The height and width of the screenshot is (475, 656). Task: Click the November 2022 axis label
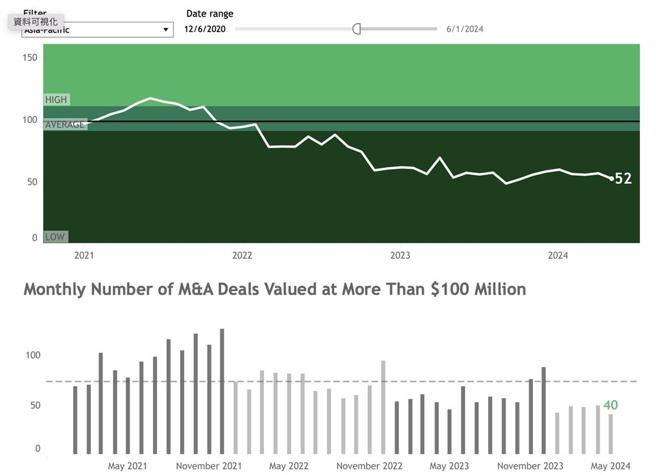pyautogui.click(x=369, y=466)
